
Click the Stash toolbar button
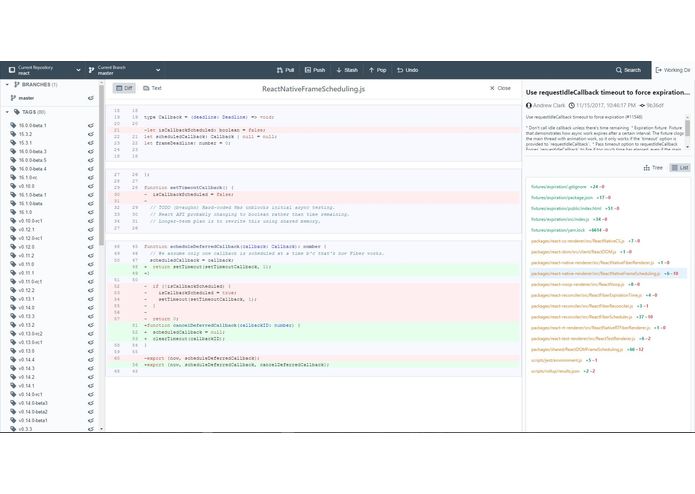[x=347, y=70]
